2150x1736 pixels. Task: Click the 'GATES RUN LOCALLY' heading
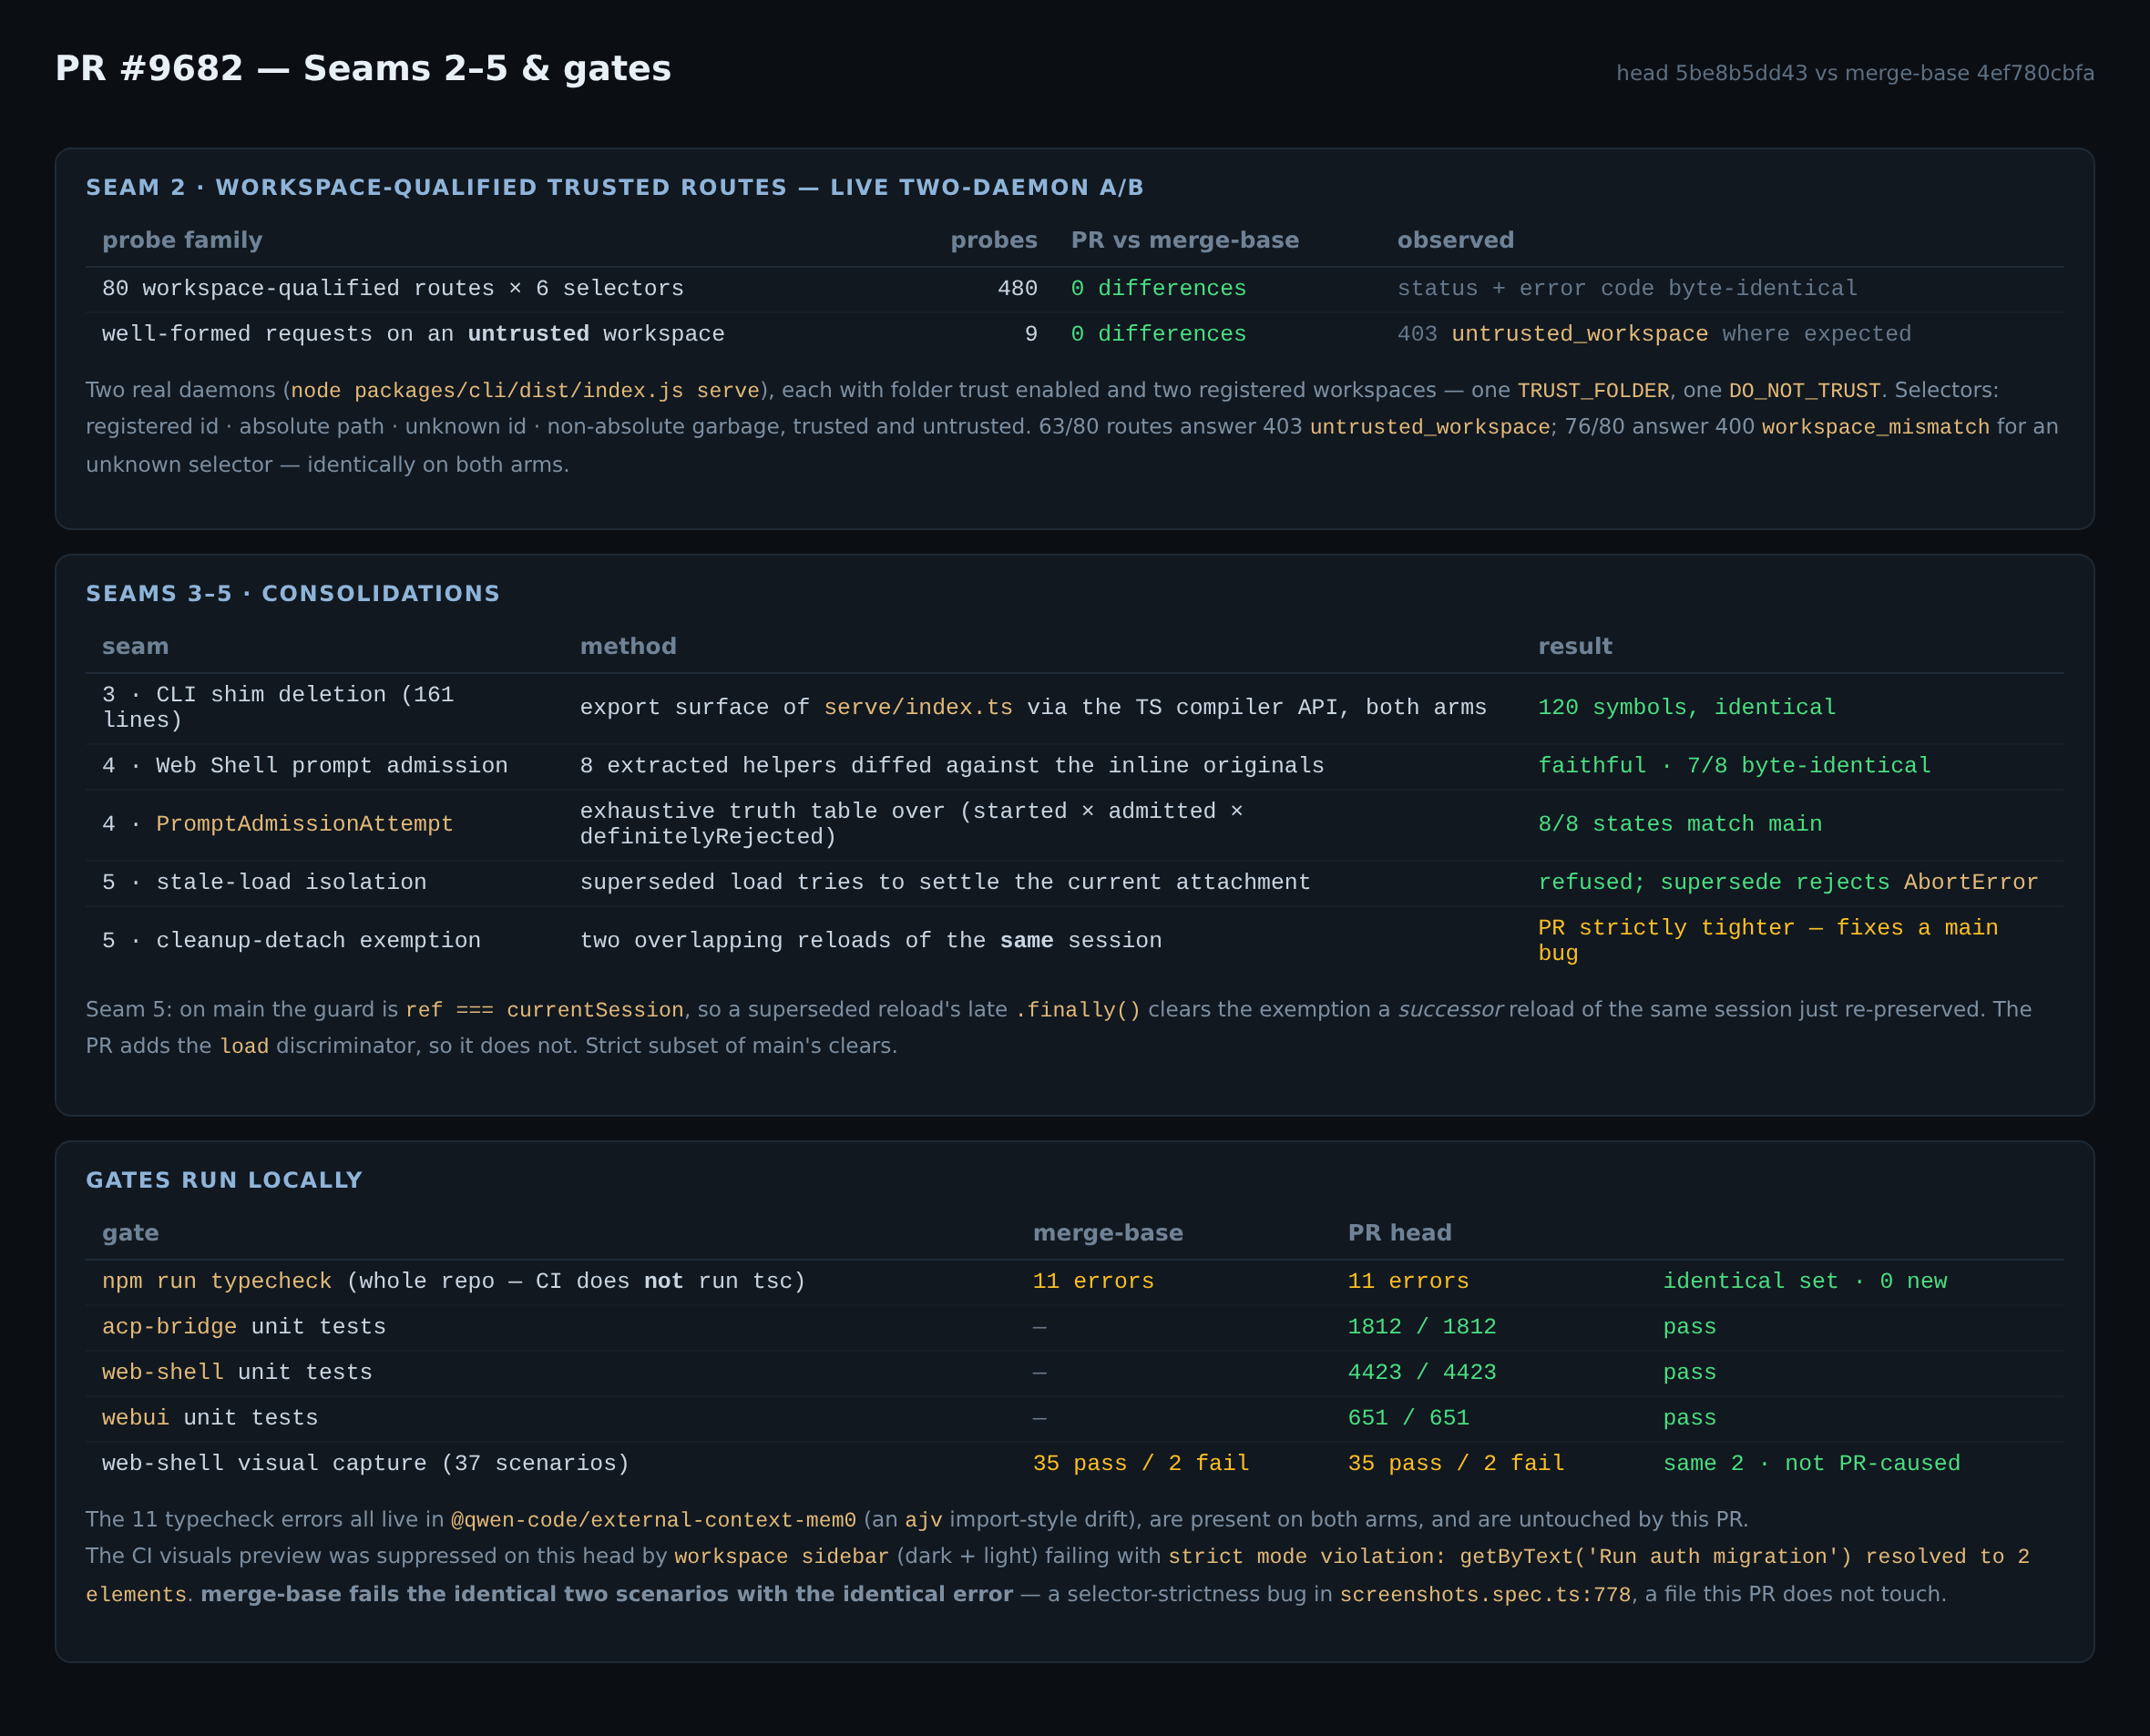224,1180
